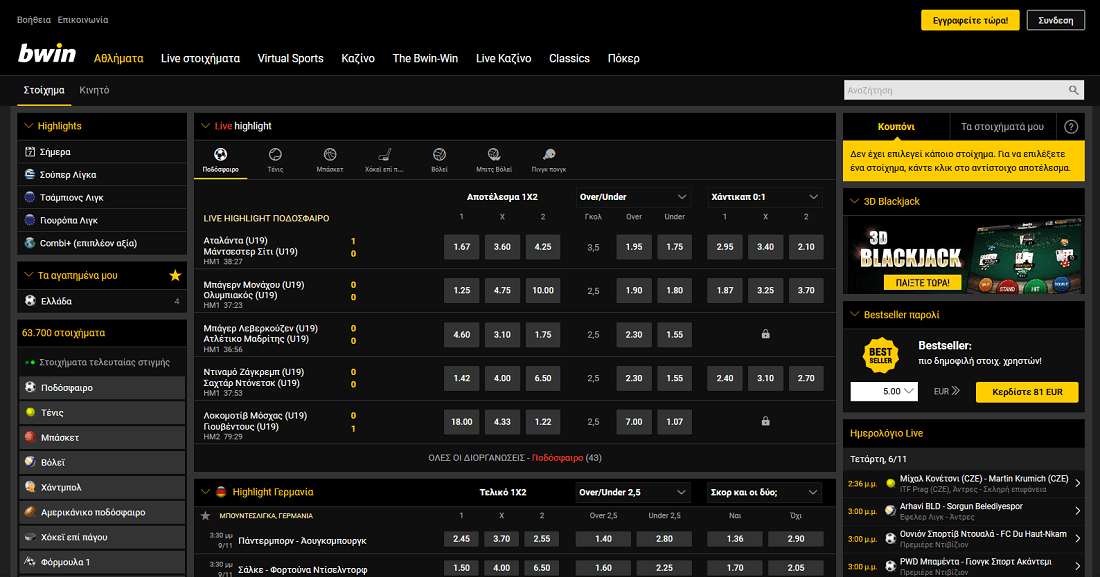1100x577 pixels.
Task: Open the Χάντικαπ 0:1 market dropdown
Action: (x=764, y=197)
